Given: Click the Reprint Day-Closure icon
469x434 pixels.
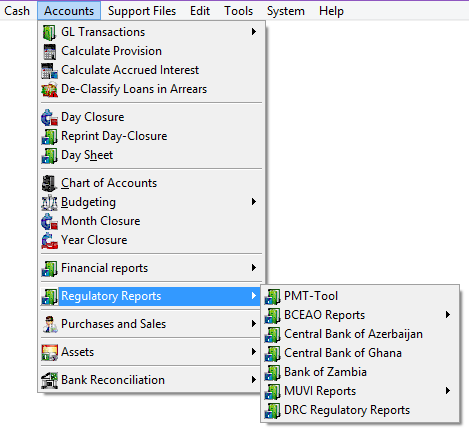Looking at the screenshot, I should point(49,137).
